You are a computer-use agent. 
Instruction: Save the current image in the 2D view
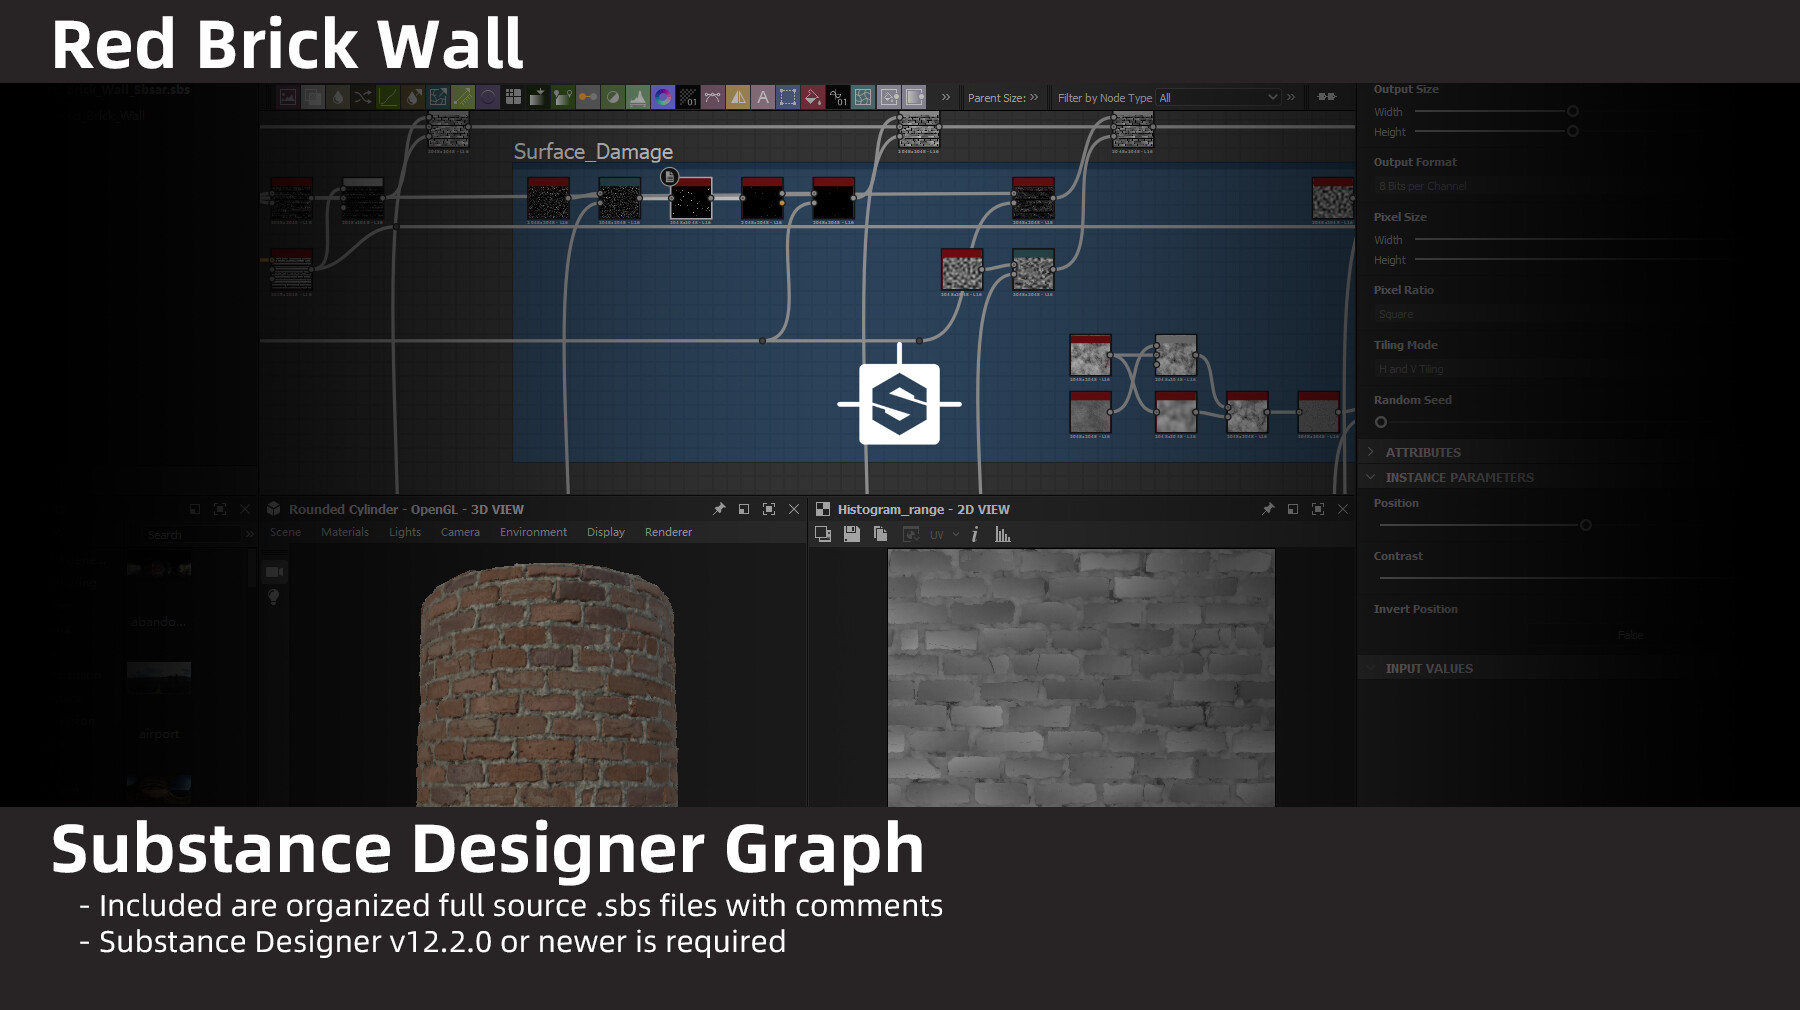(x=851, y=534)
